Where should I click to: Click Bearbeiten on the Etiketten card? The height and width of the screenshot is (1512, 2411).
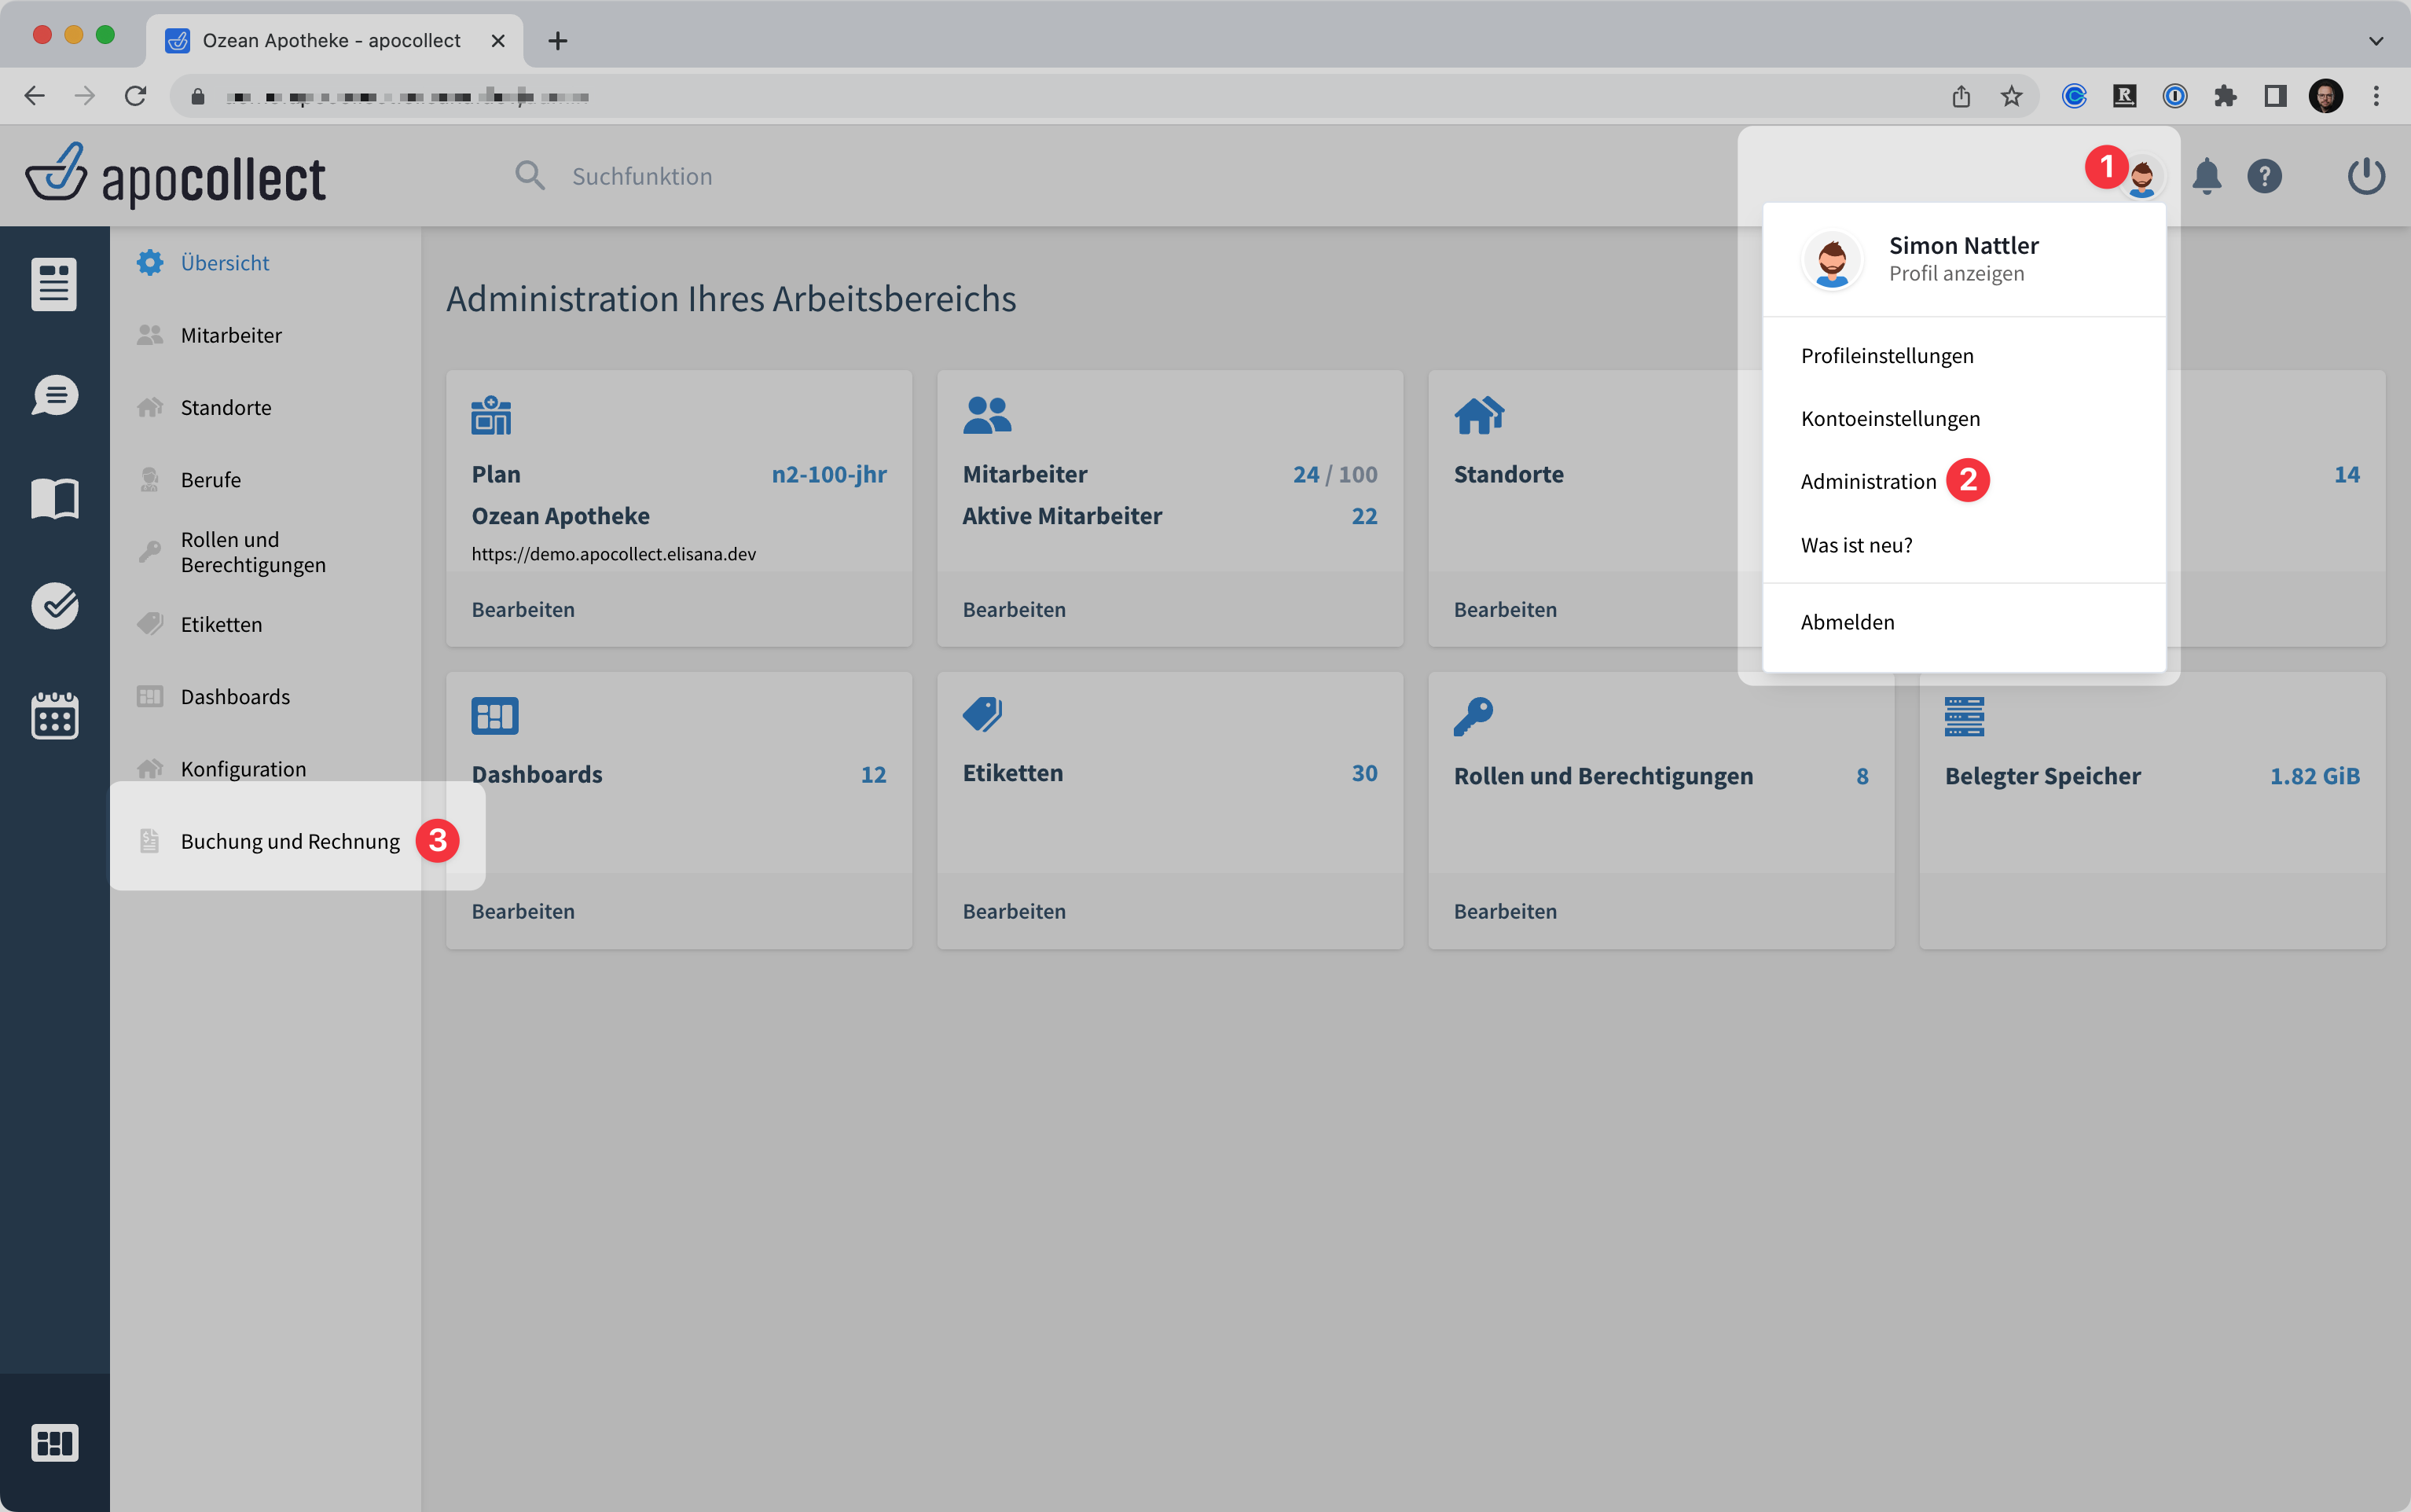1014,912
